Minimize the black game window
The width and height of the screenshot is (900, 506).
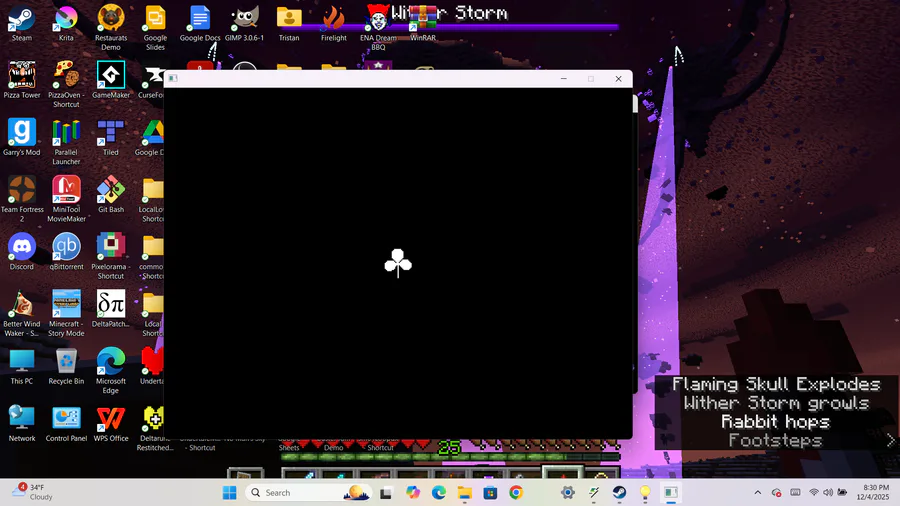point(564,79)
